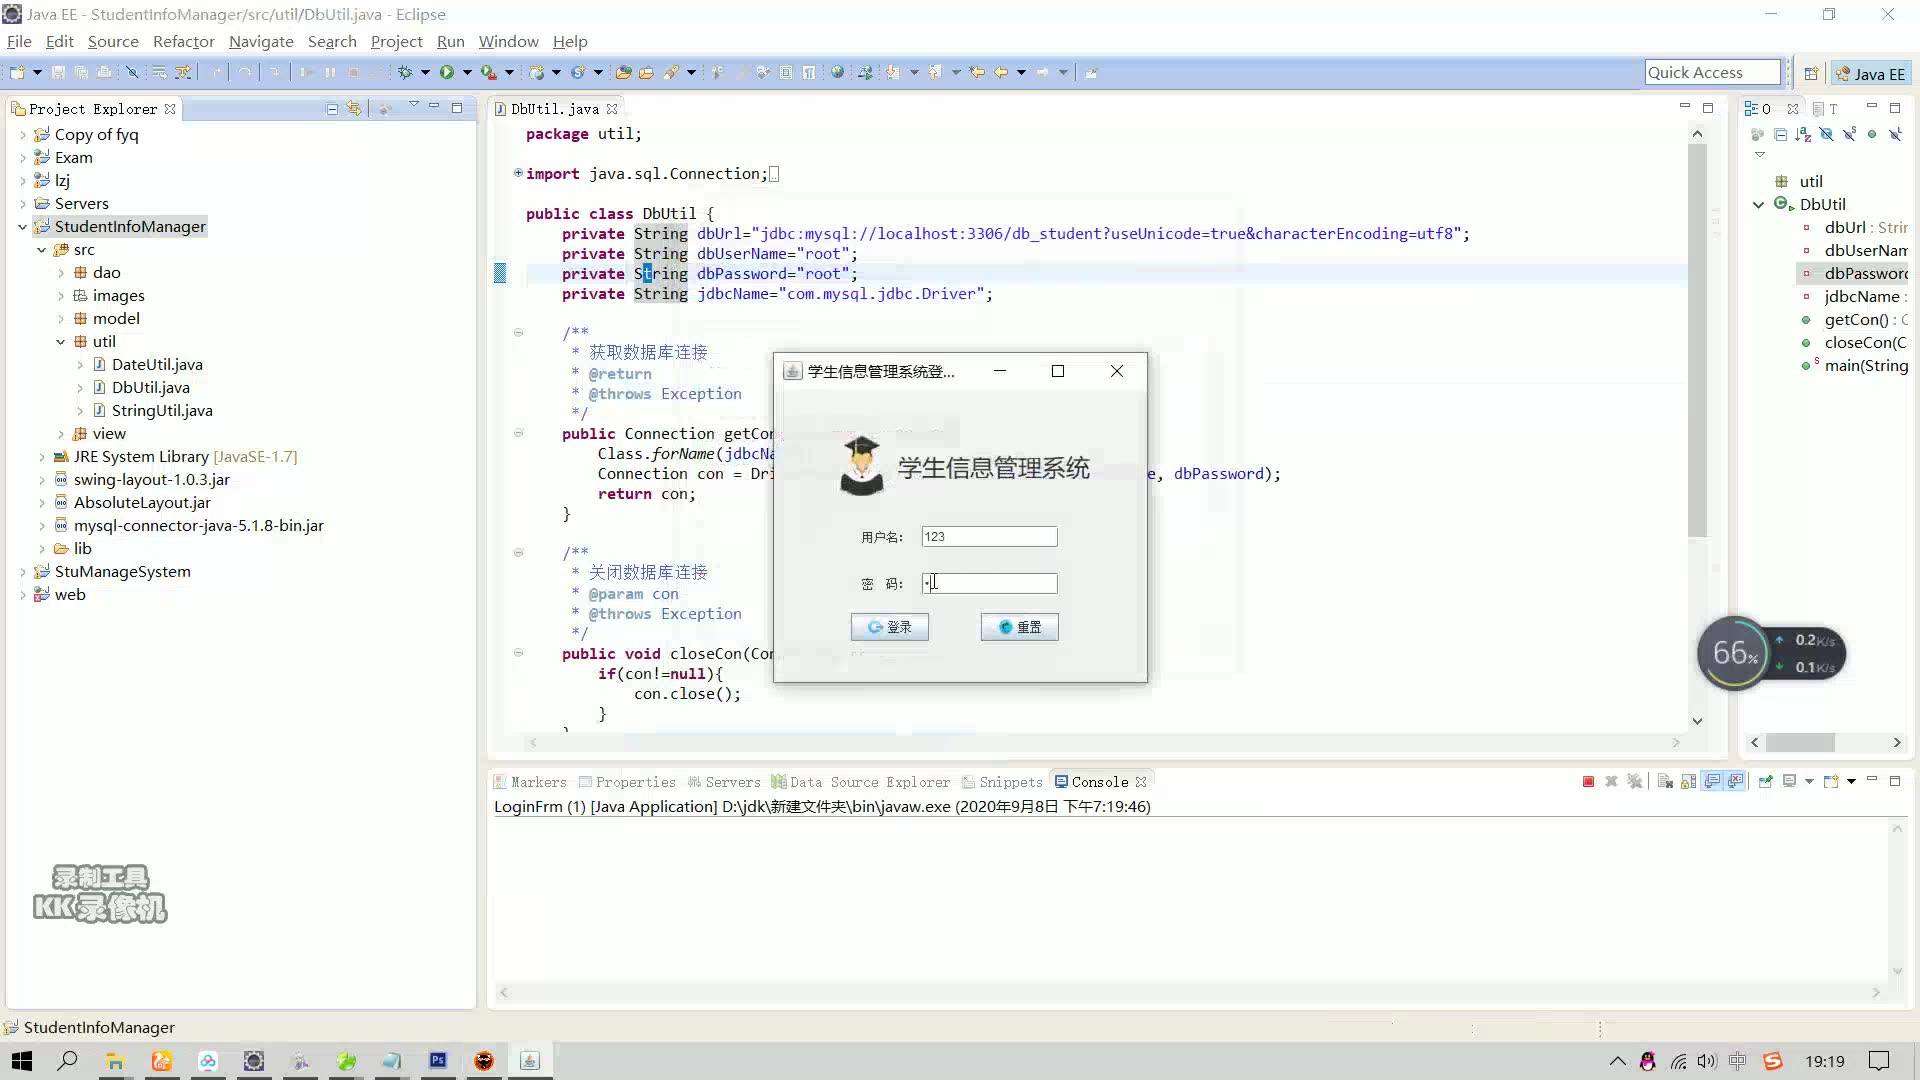Viewport: 1920px width, 1080px height.
Task: Click the Search icon in the toolbar
Action: (669, 71)
